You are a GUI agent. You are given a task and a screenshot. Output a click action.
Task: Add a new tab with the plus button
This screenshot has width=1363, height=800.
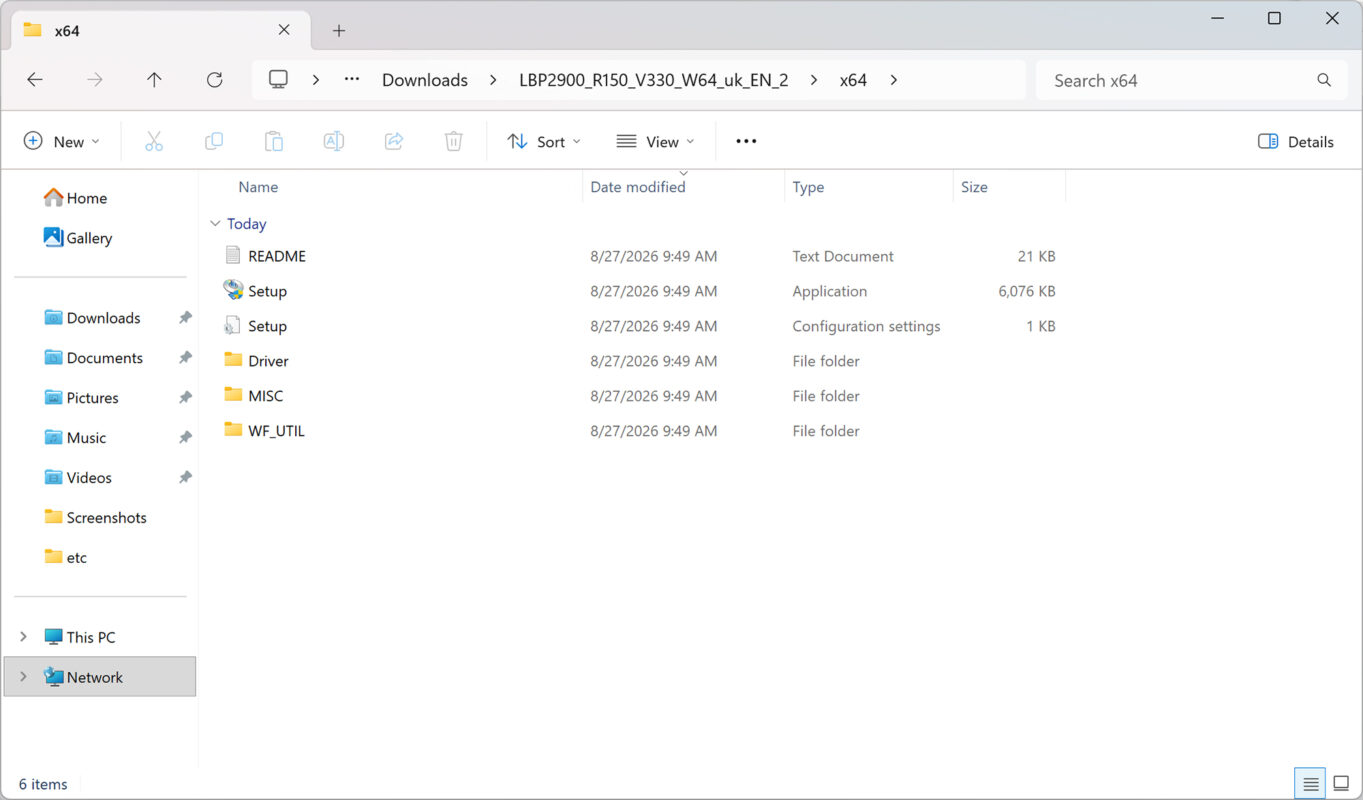click(x=339, y=31)
